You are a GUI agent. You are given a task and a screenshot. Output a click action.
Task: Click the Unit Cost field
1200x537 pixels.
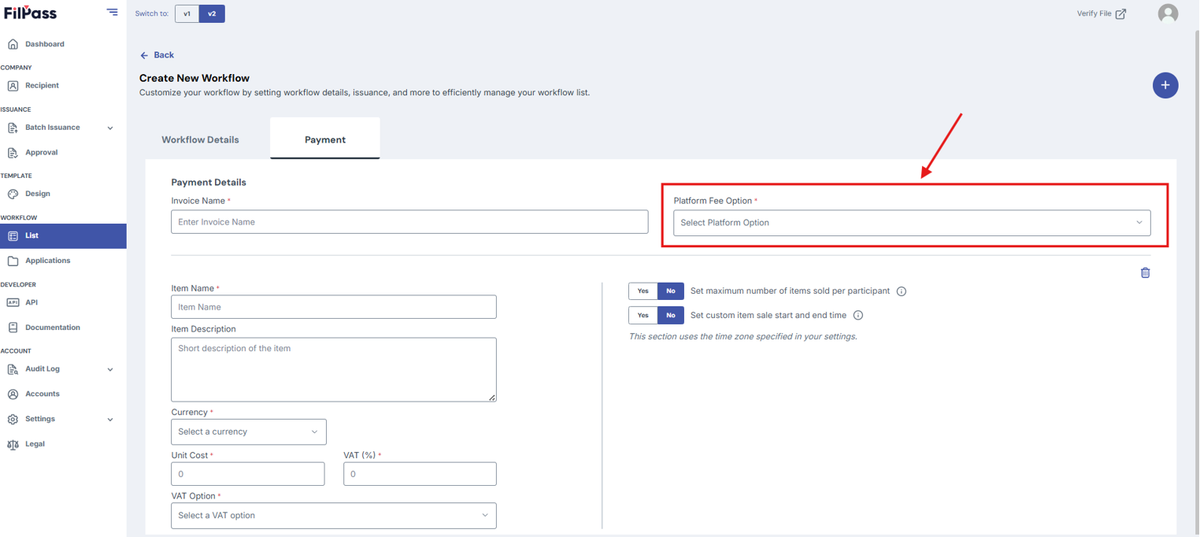tap(248, 474)
